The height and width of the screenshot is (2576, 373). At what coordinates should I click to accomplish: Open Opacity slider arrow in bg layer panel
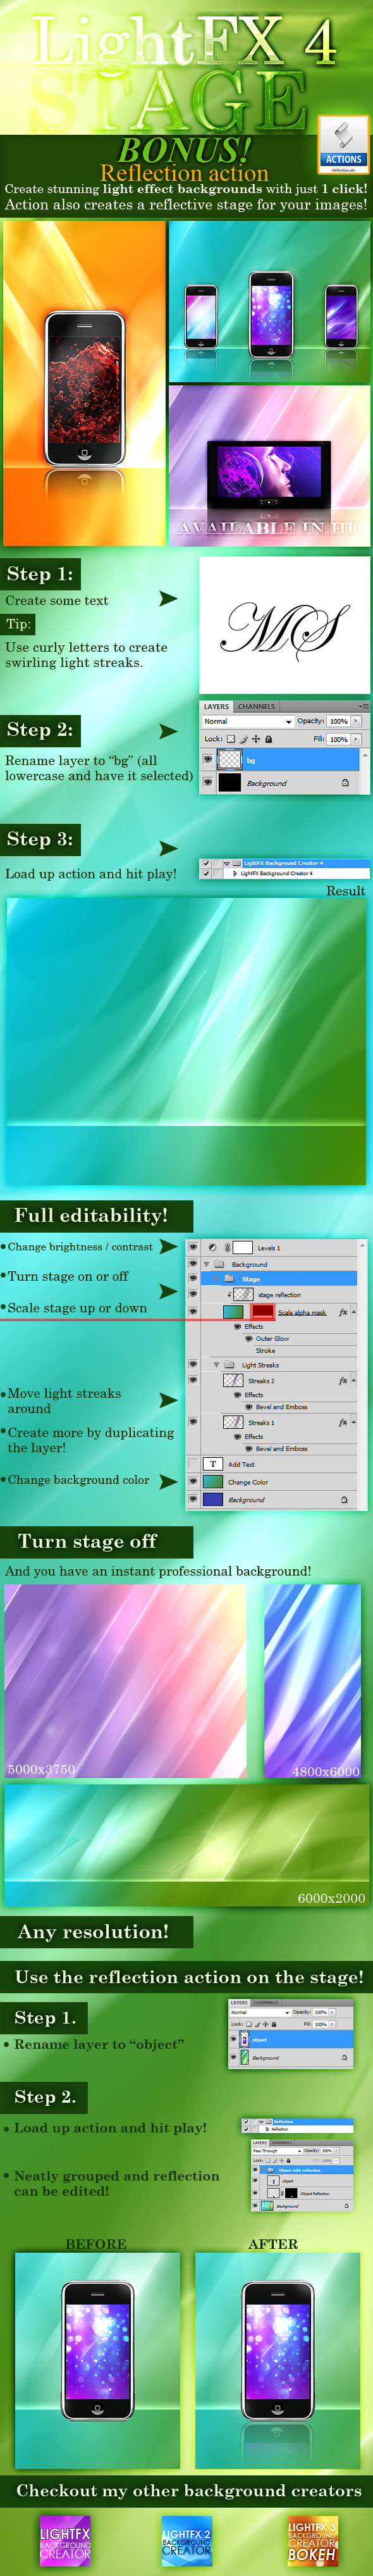coord(356,721)
